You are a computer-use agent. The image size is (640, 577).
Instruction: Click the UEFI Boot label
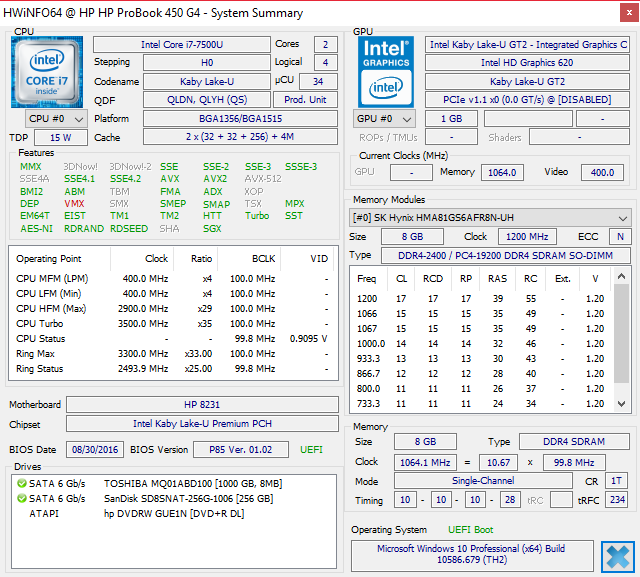coord(471,530)
